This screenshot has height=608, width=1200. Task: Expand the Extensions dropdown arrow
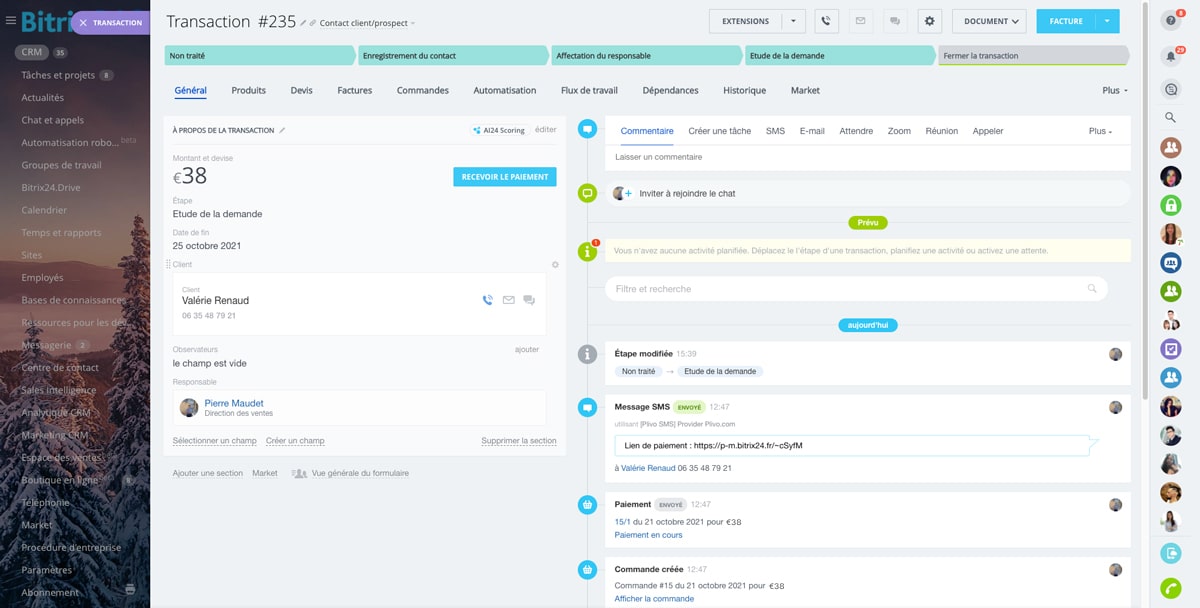click(x=792, y=21)
